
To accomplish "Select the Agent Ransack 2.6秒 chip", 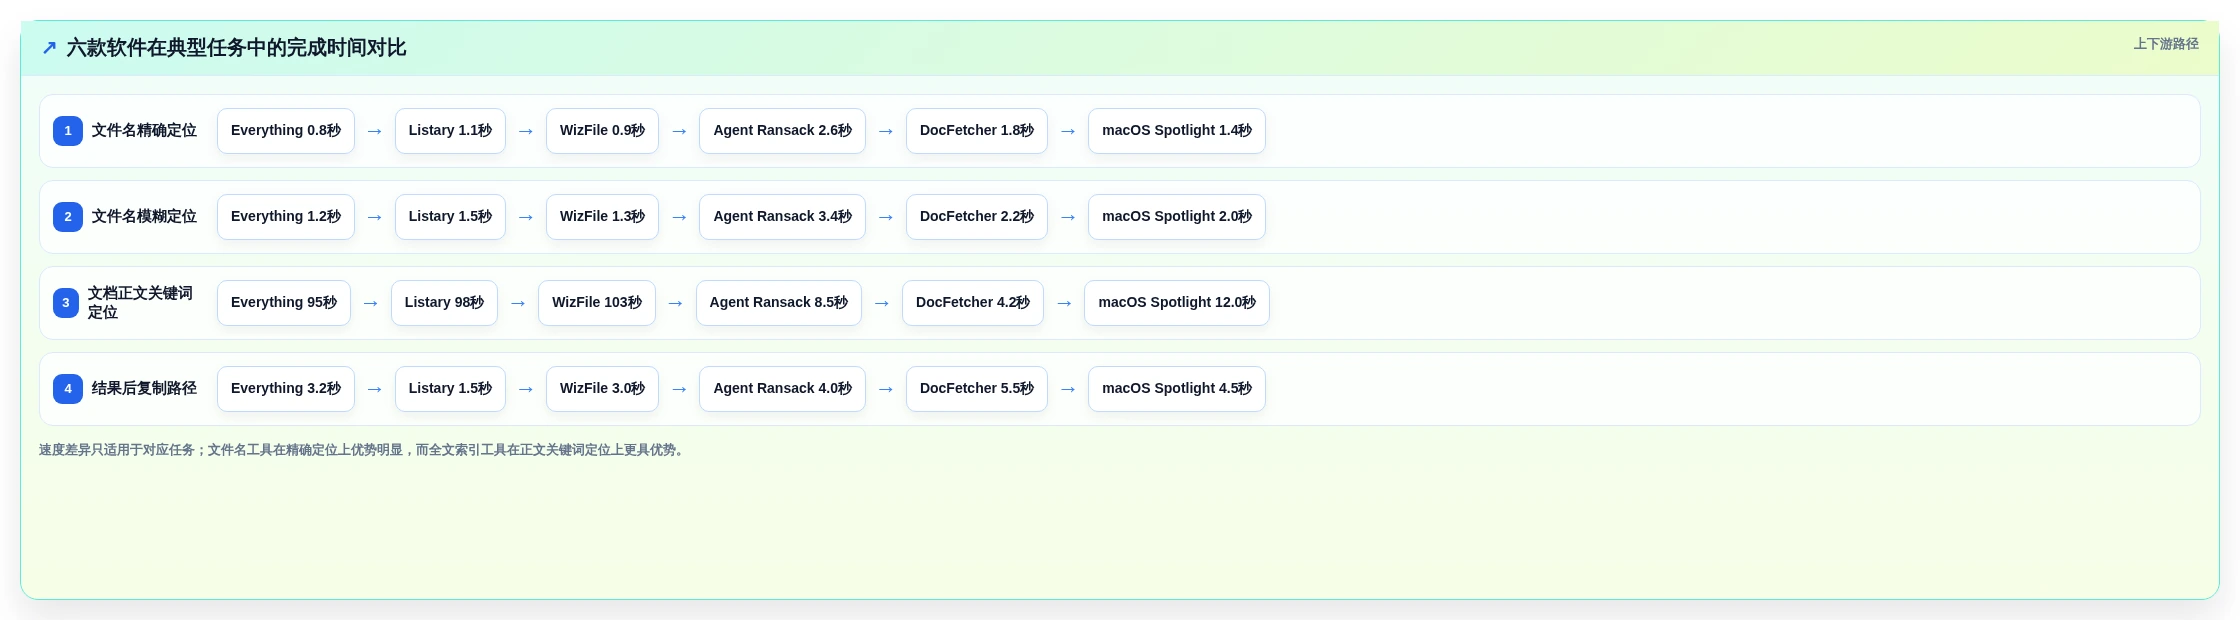I will pos(782,131).
